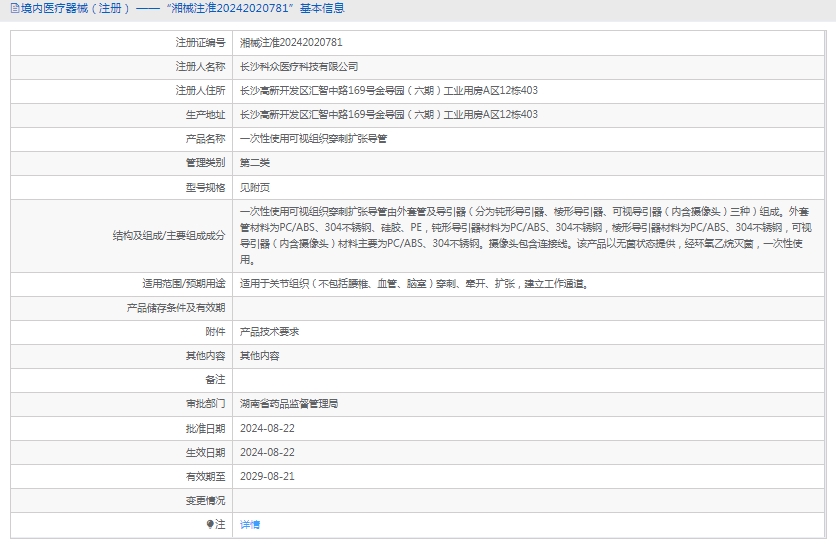Click the round bullet icon beside 注
Image resolution: width=836 pixels, height=546 pixels.
(x=210, y=524)
